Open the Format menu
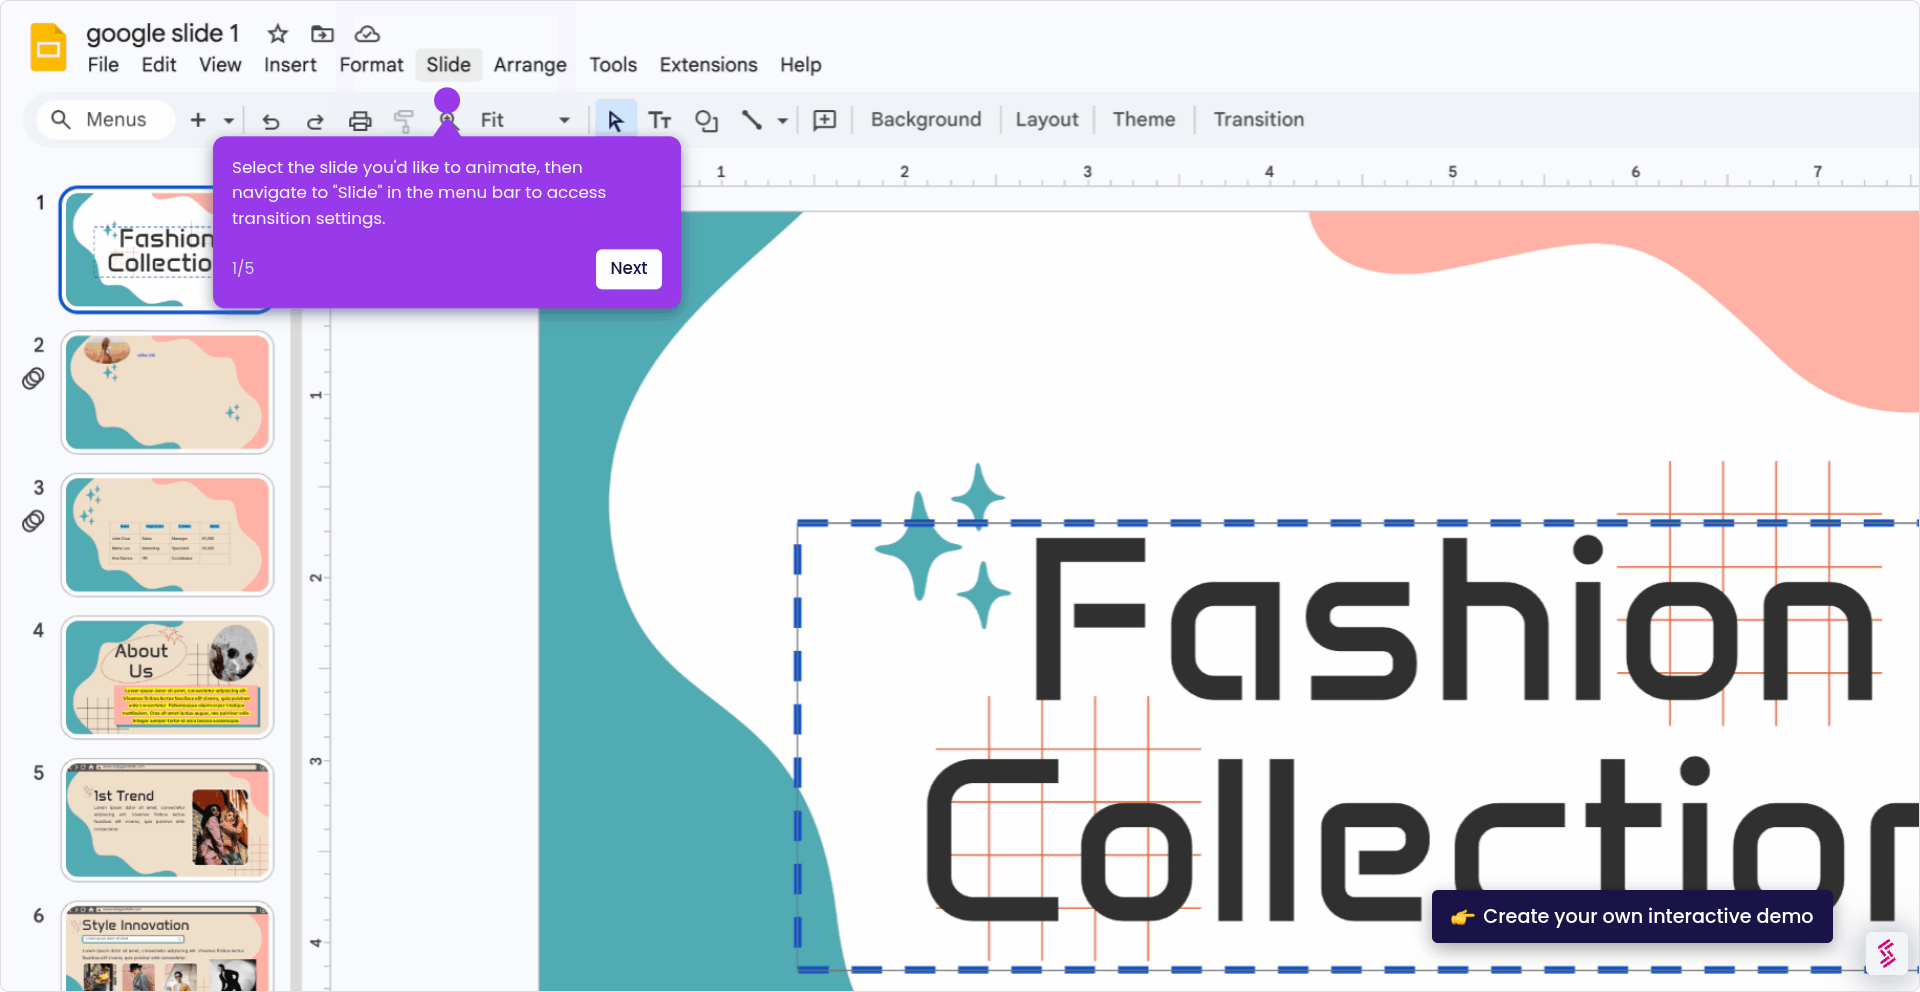The image size is (1920, 992). click(x=371, y=65)
